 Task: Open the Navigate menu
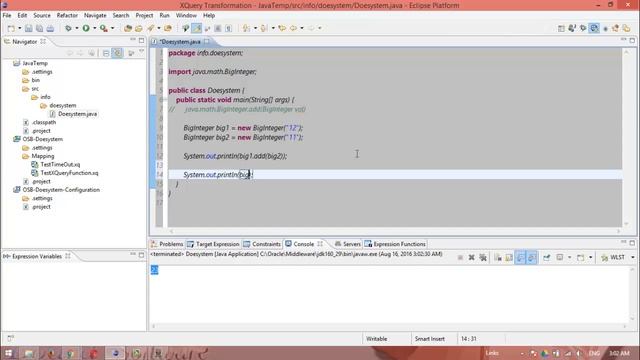point(95,15)
